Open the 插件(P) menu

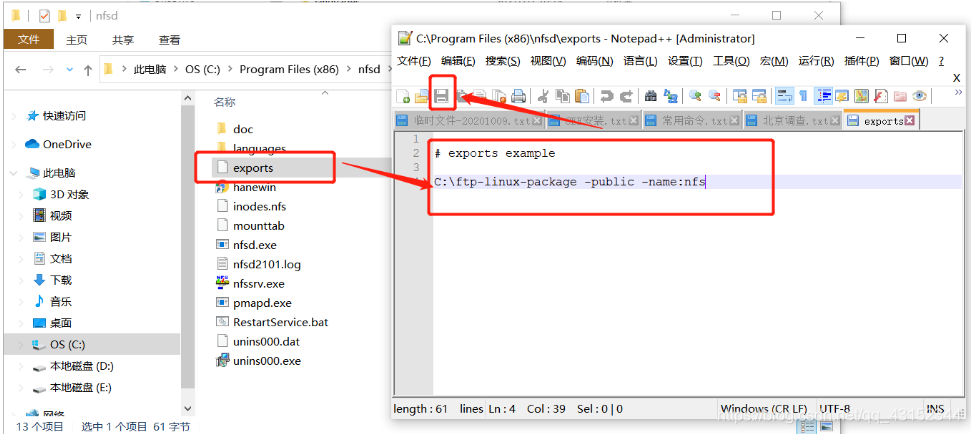click(x=861, y=61)
